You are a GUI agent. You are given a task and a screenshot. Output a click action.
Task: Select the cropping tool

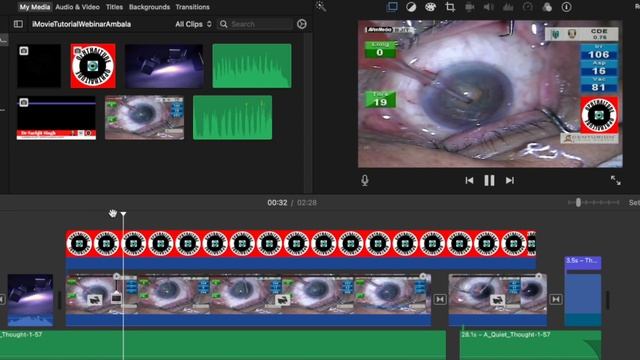450,7
